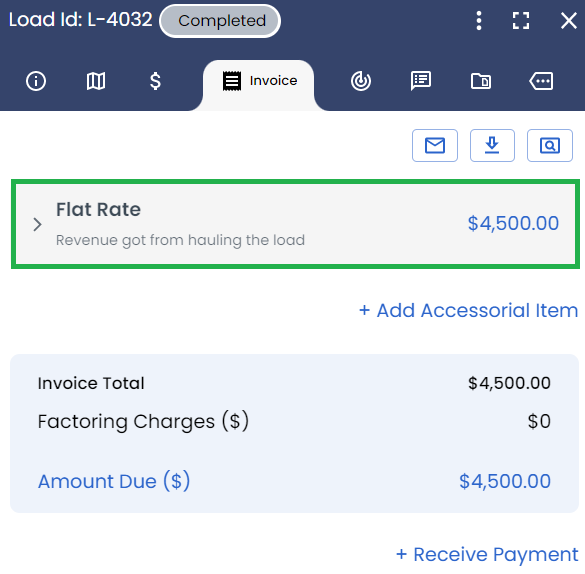Open the documents folder tab

coord(481,81)
